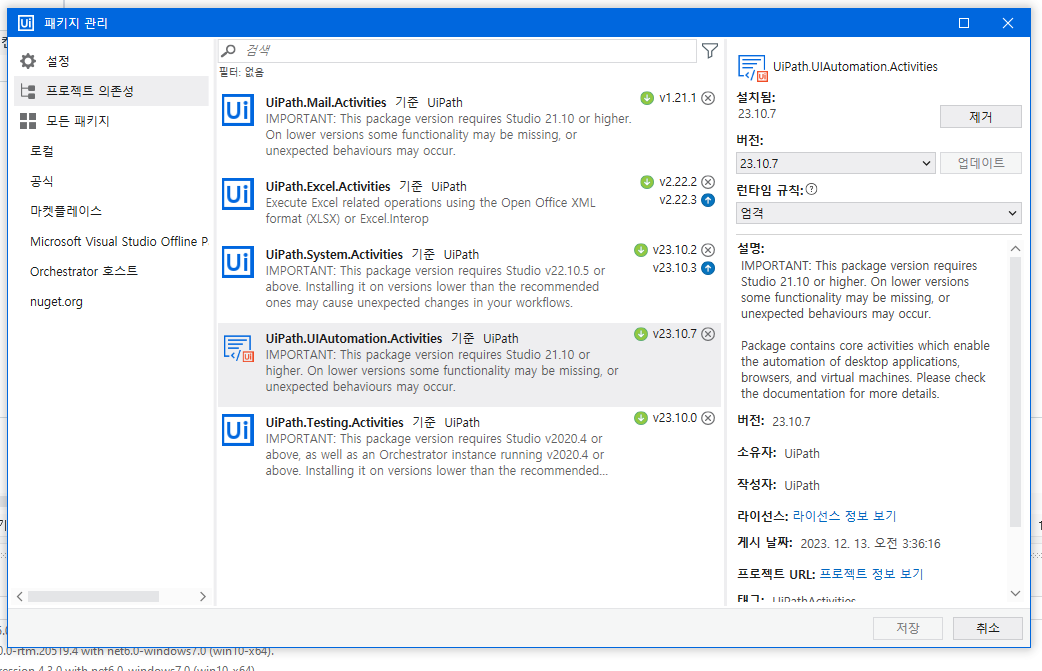The image size is (1042, 671).
Task: Click the UiPath.Testing.Activities package logo
Action: (x=237, y=430)
